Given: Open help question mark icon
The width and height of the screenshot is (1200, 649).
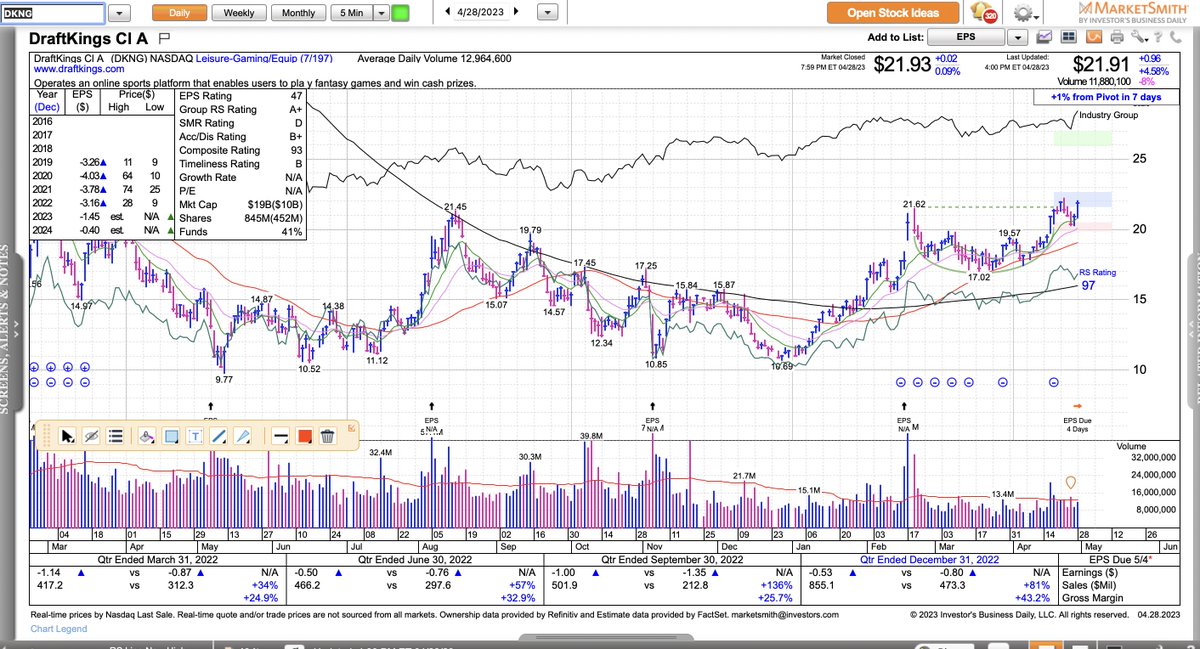Looking at the screenshot, I should tap(1157, 37).
